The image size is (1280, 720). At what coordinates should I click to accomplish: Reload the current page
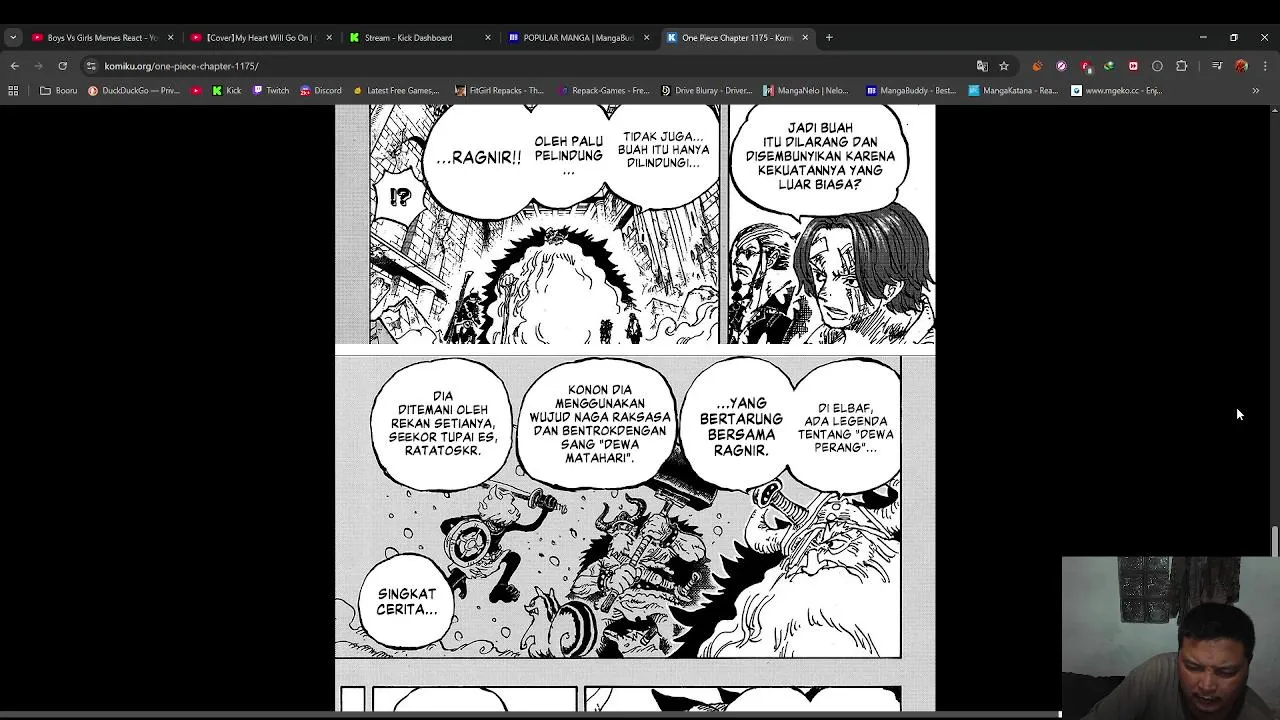pos(62,66)
